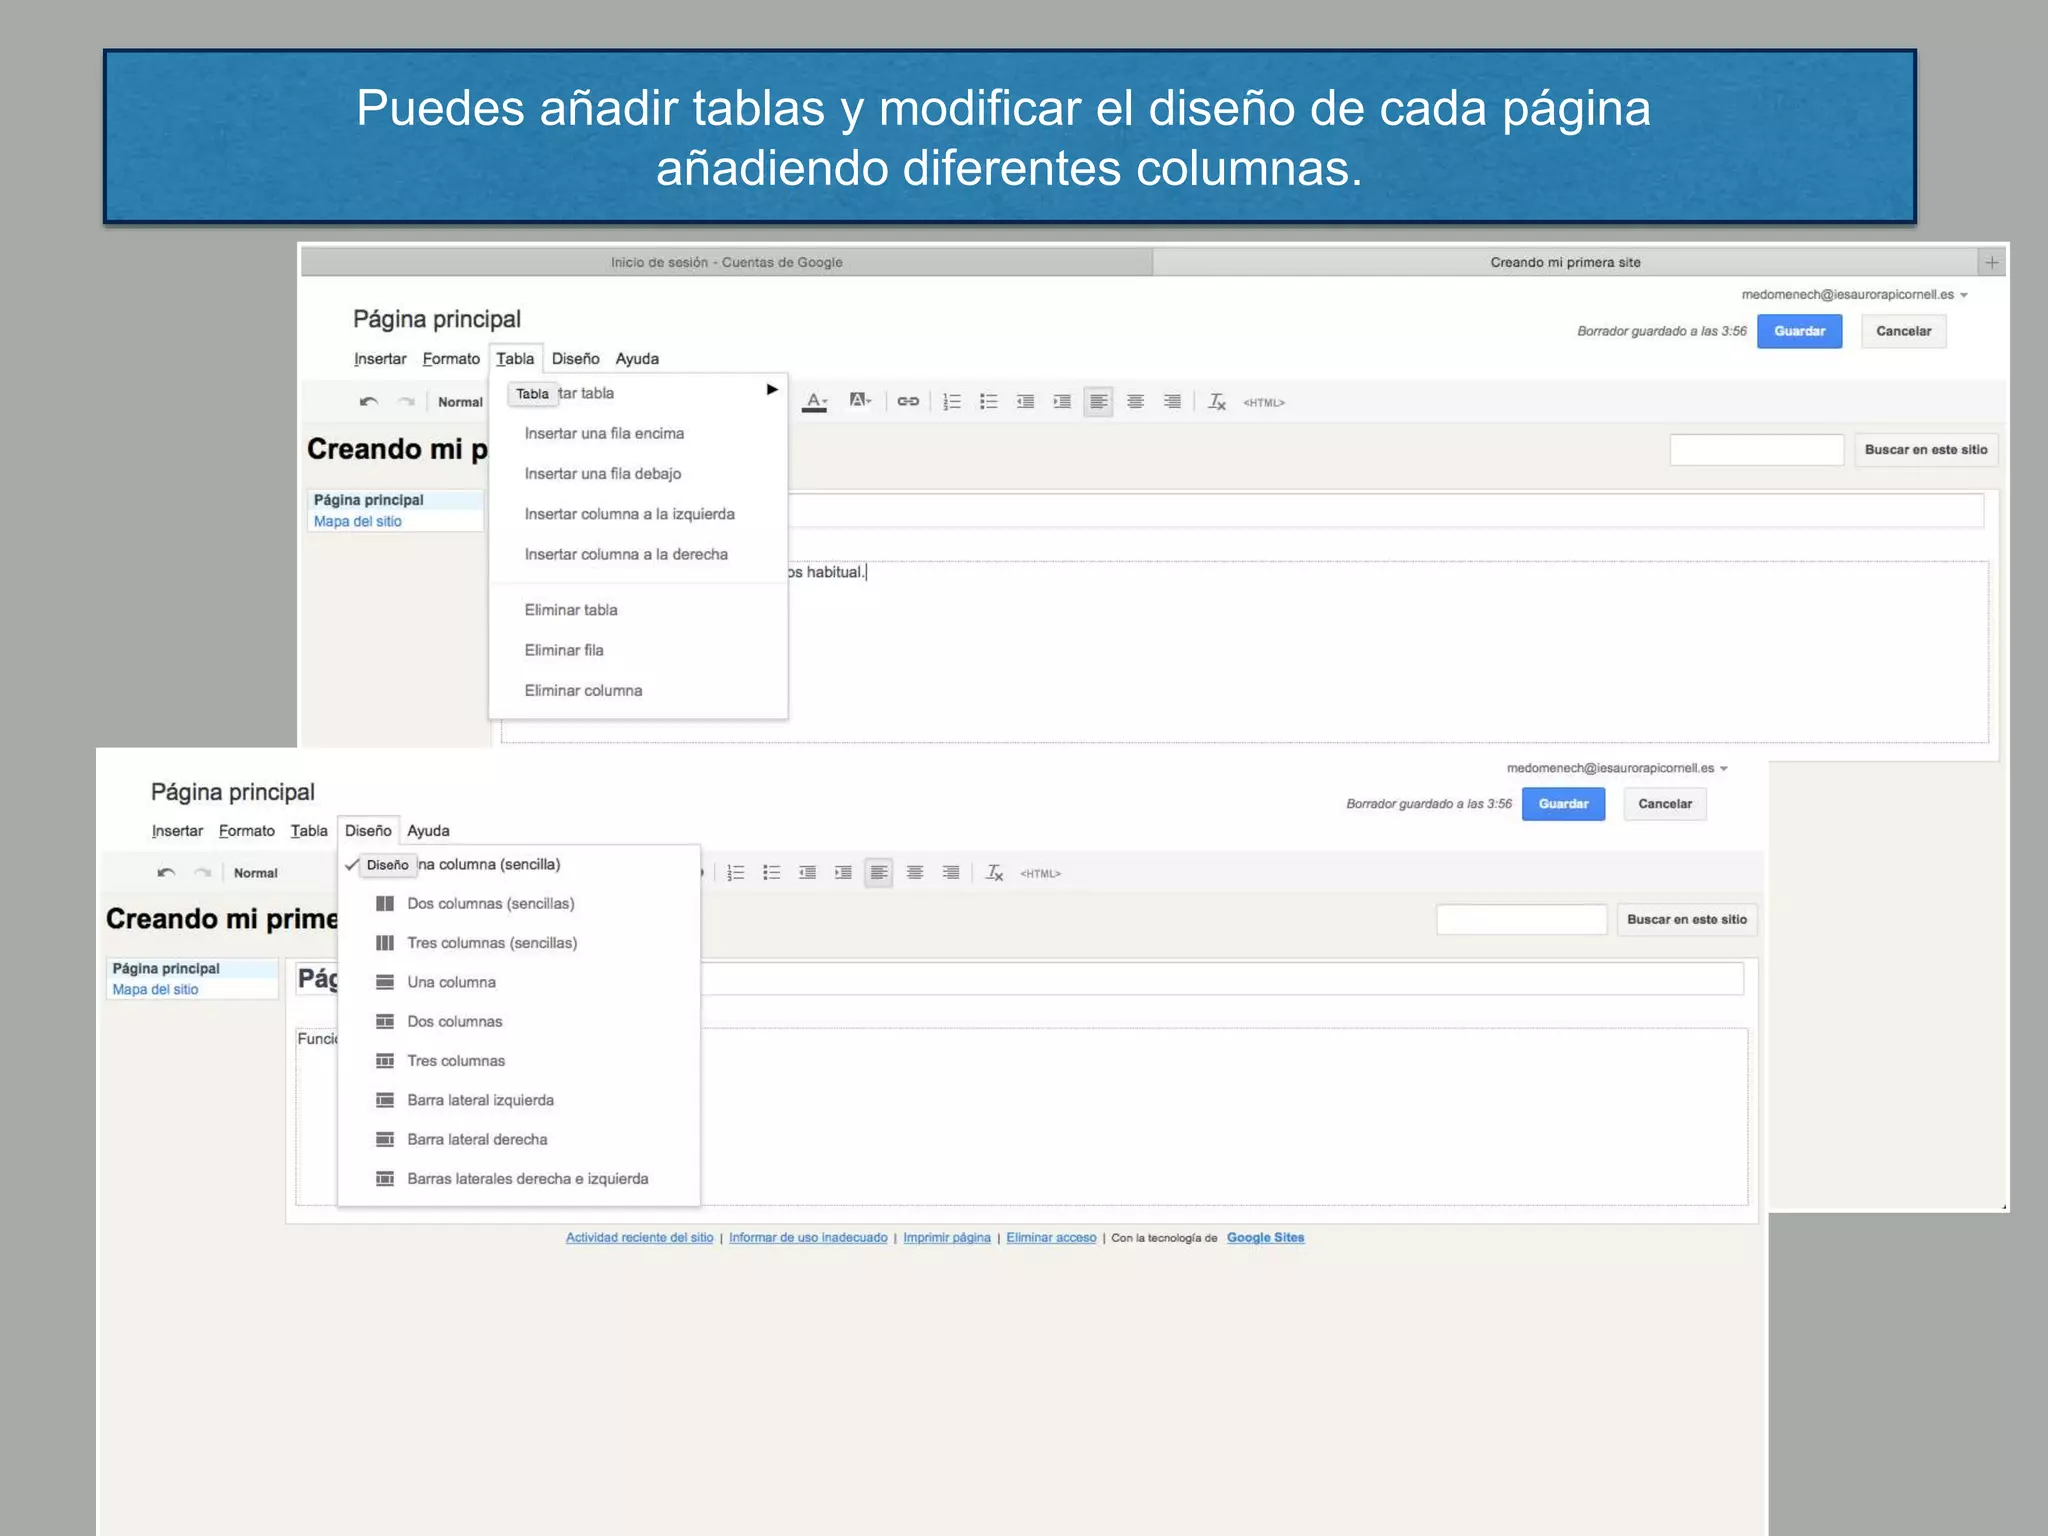Decrease indent in lower toolbar

pos(808,873)
